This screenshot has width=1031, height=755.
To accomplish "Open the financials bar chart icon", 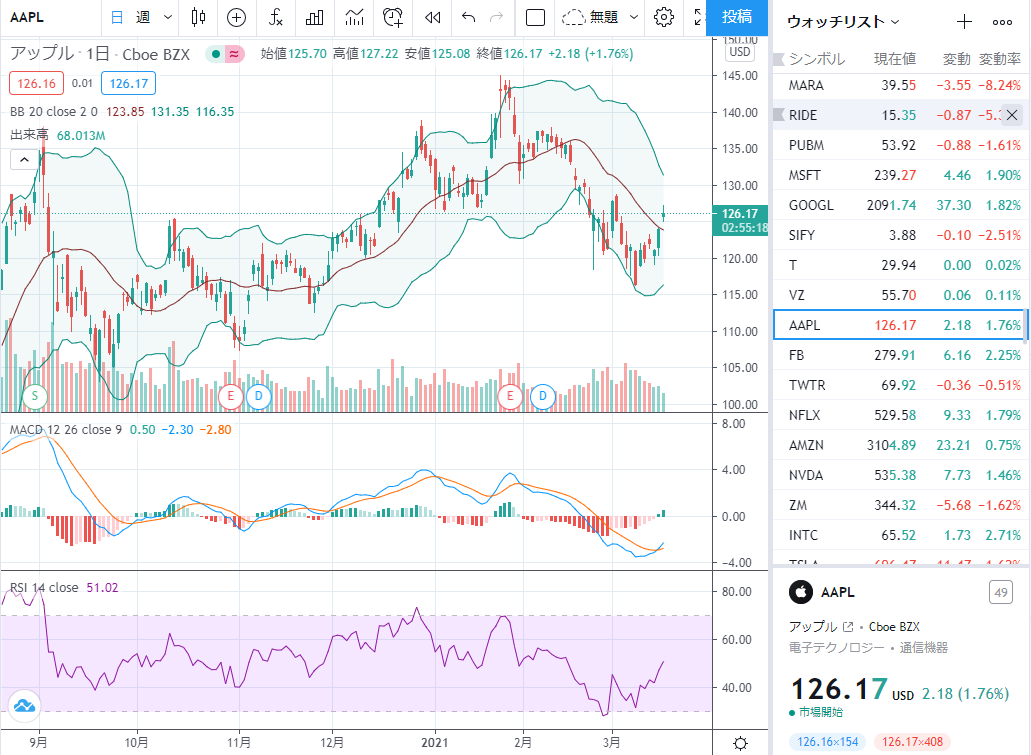I will click(315, 17).
